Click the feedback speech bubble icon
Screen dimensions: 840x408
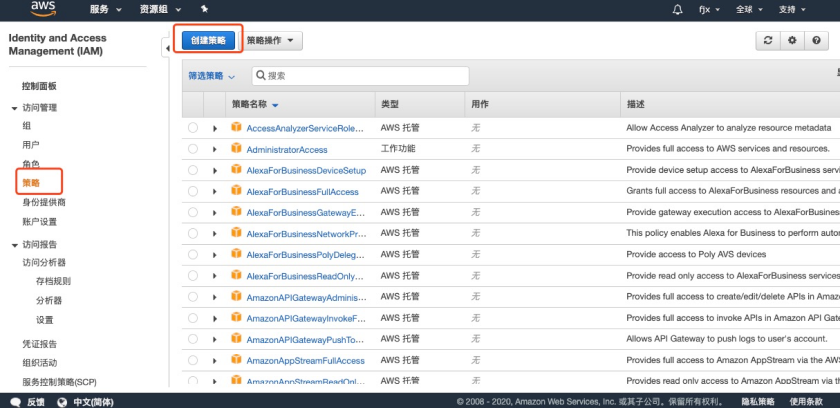16,402
